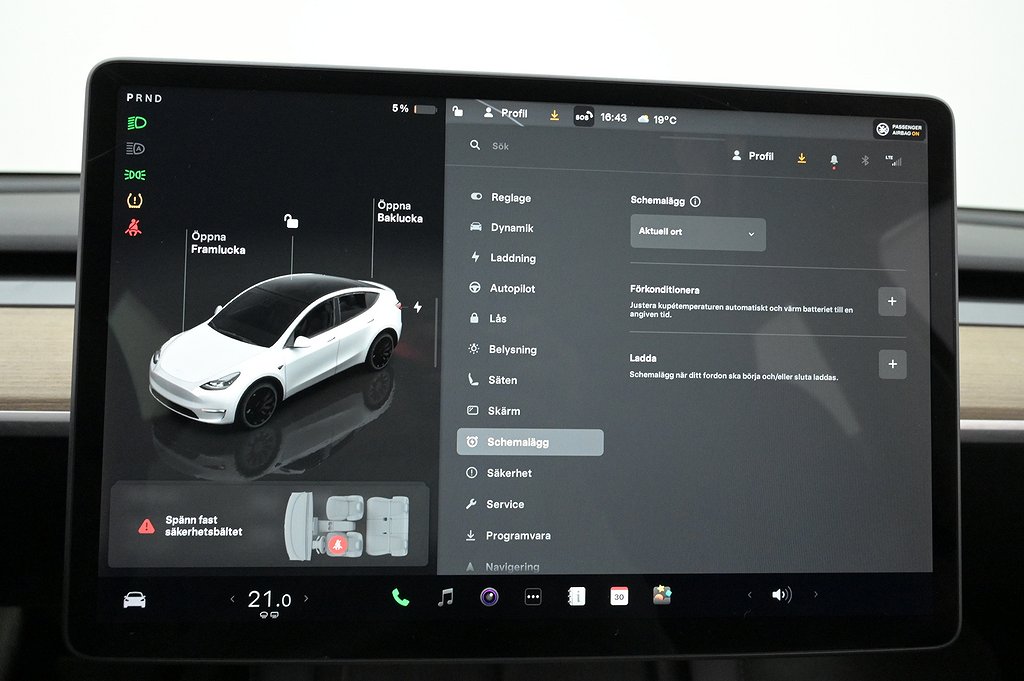Screen dimensions: 1024x681
Task: Add a Ladda charging schedule with plus
Action: 892,364
